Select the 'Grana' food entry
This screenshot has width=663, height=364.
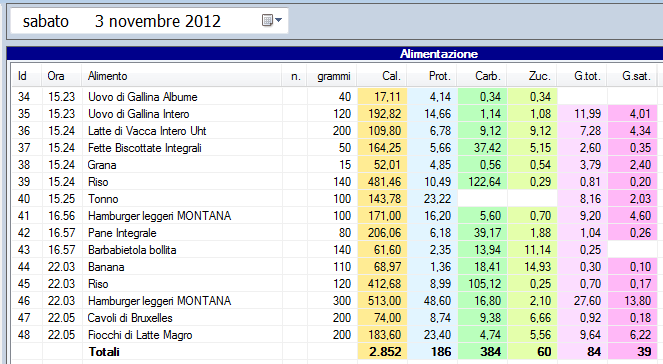click(335, 164)
